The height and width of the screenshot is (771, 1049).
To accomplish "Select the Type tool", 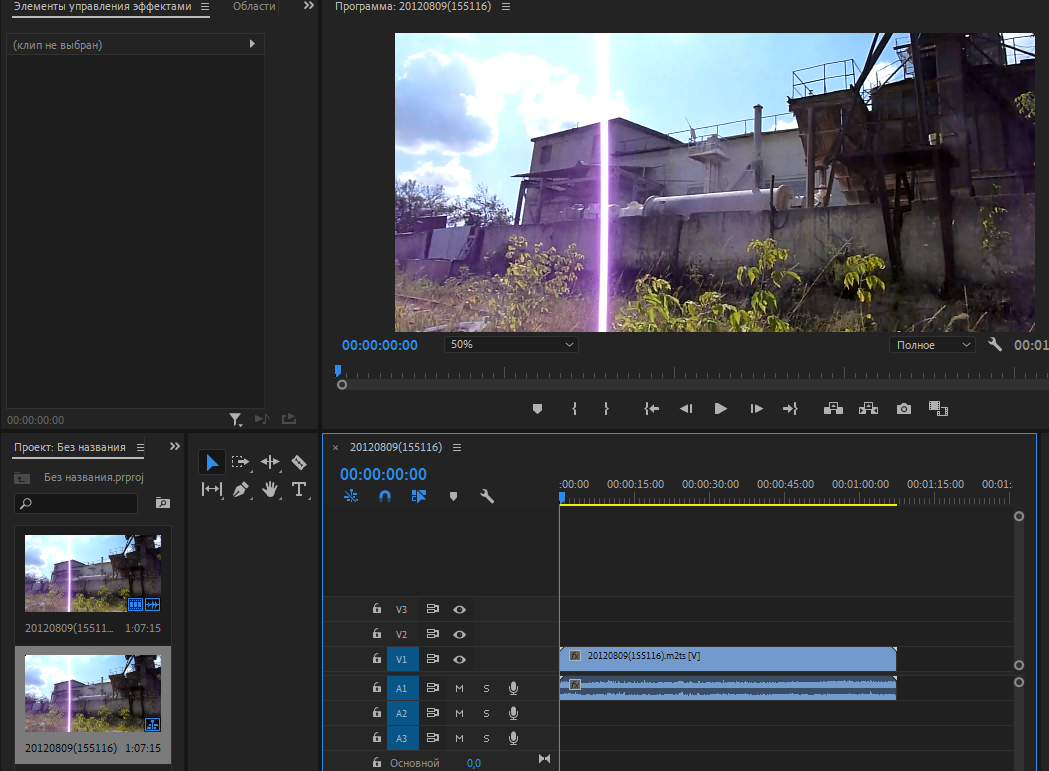I will [299, 489].
